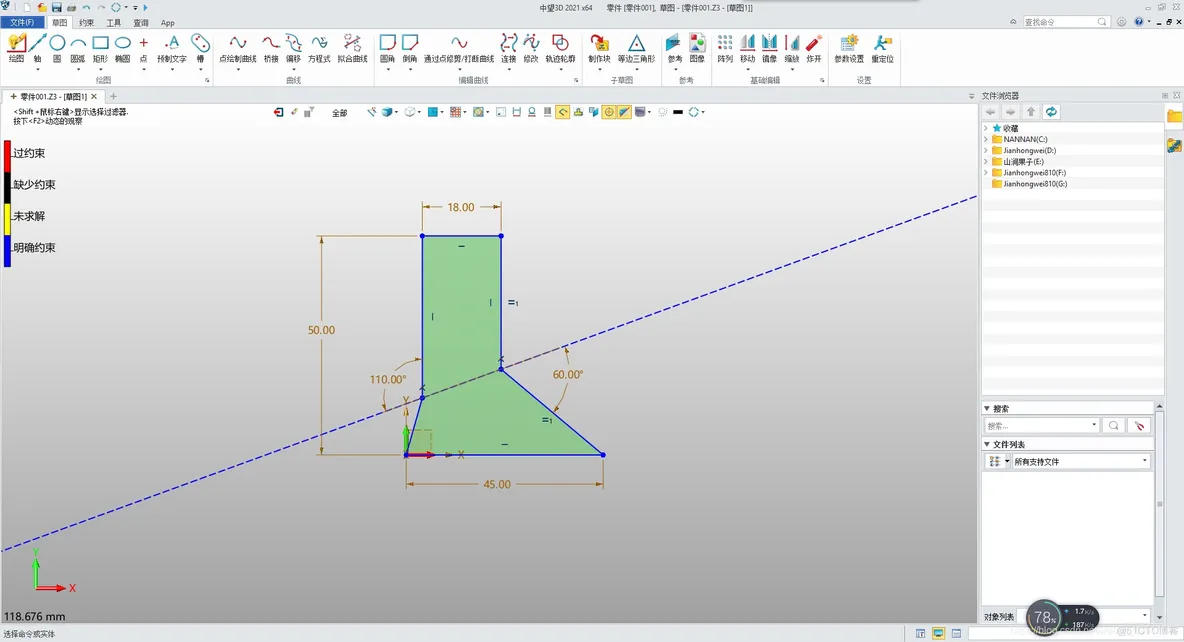Open the 制作块 (Make block) tool
Screen dimensions: 1184x642
599,48
